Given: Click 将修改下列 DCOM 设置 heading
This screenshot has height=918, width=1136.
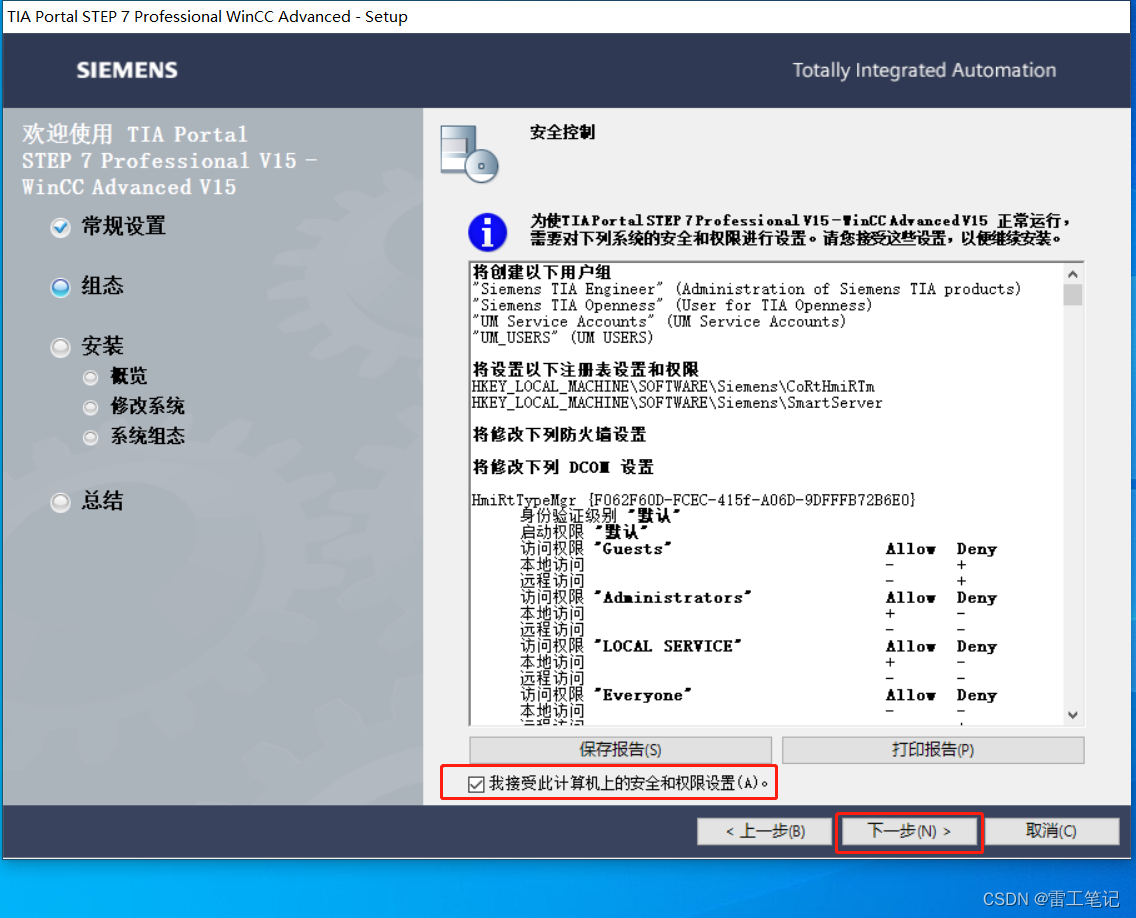Looking at the screenshot, I should [x=563, y=467].
